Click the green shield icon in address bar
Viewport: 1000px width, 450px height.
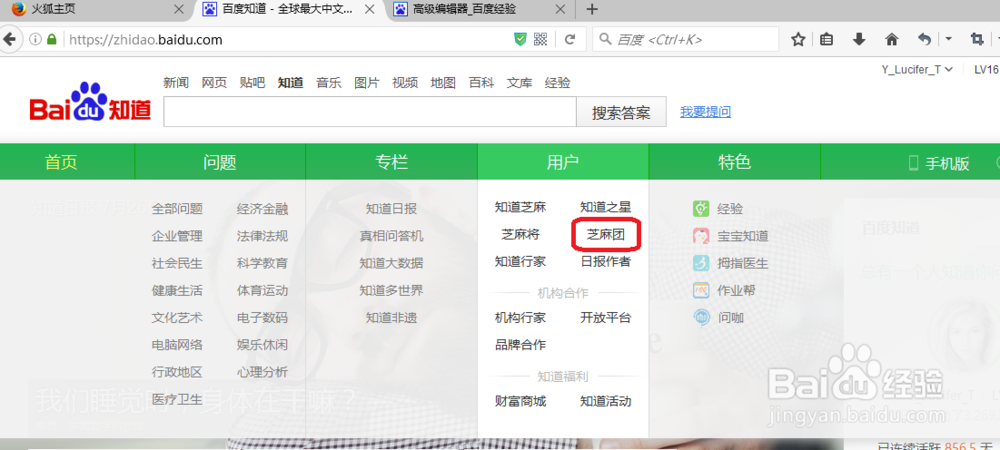521,40
